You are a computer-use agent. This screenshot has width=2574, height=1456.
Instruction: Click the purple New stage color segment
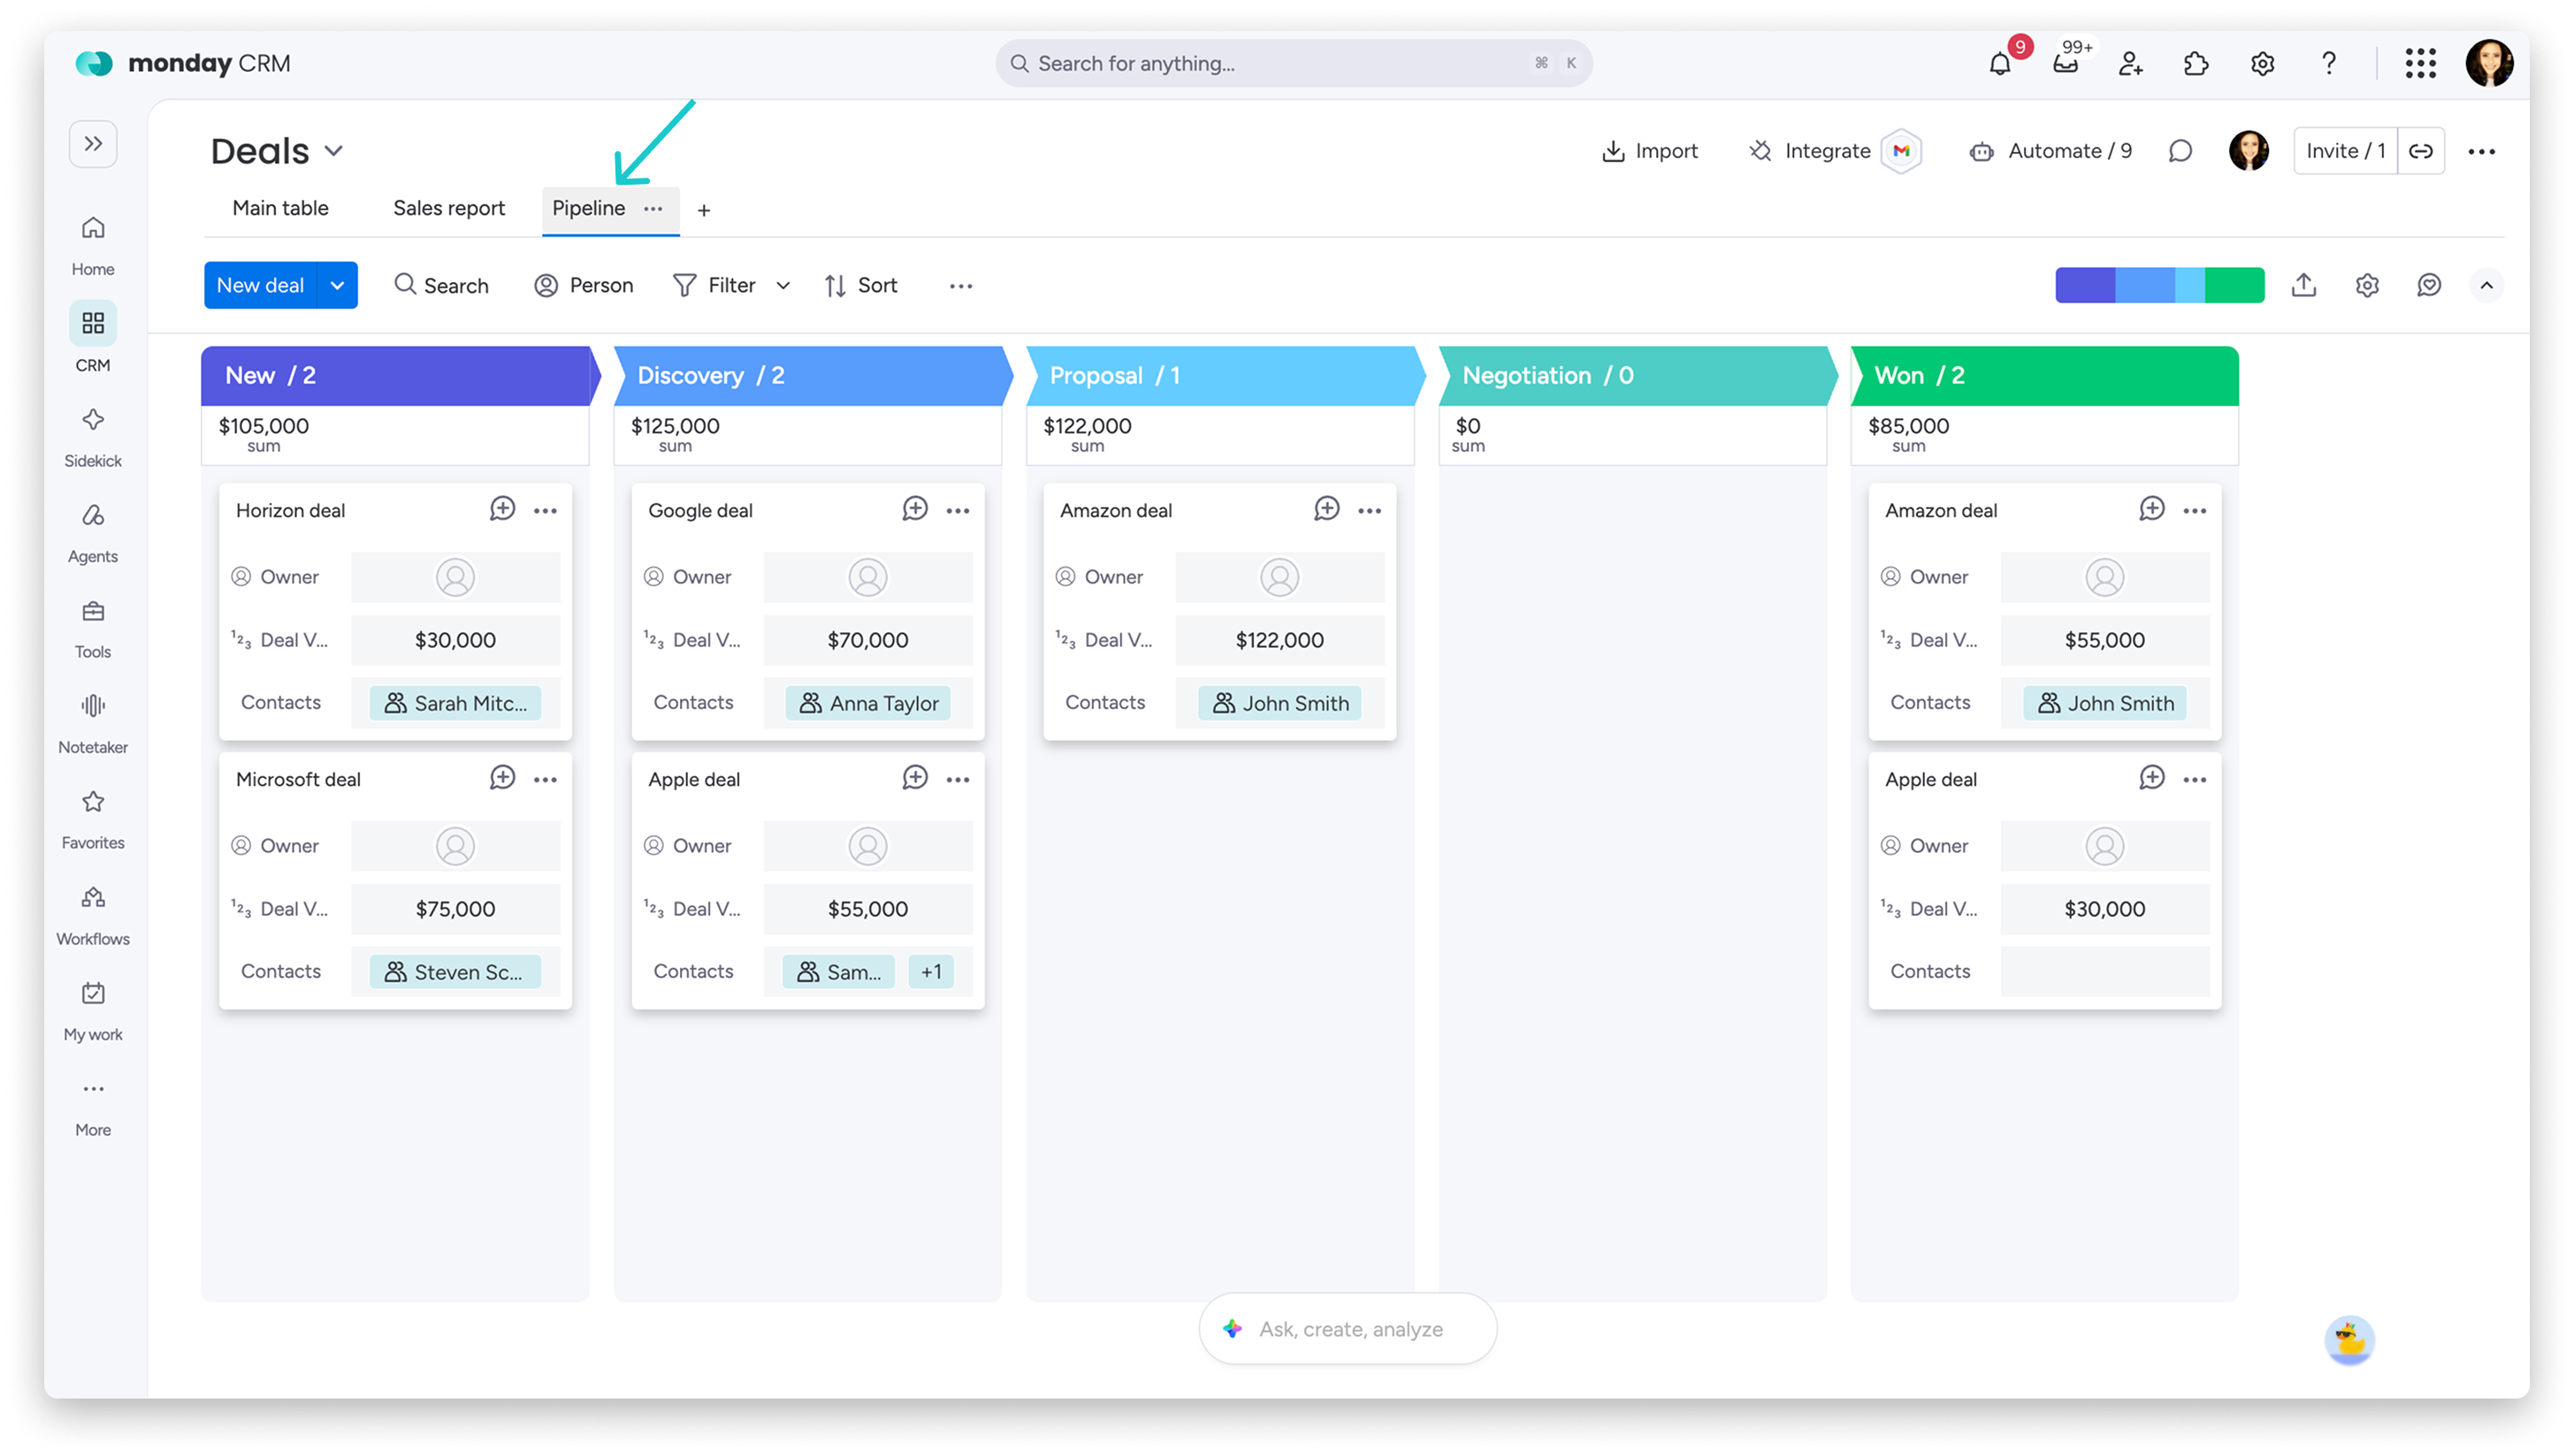tap(2084, 285)
